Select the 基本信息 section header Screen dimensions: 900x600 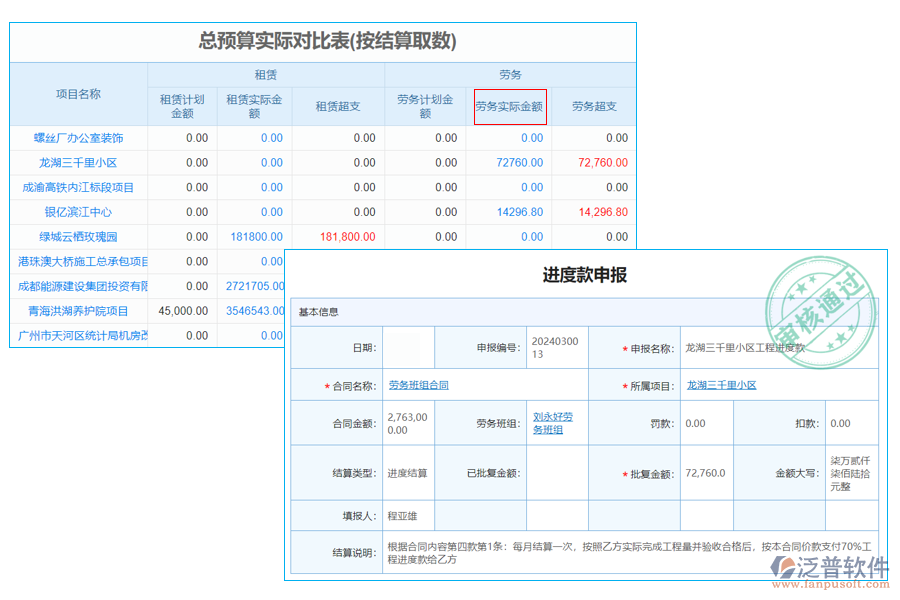coord(318,311)
